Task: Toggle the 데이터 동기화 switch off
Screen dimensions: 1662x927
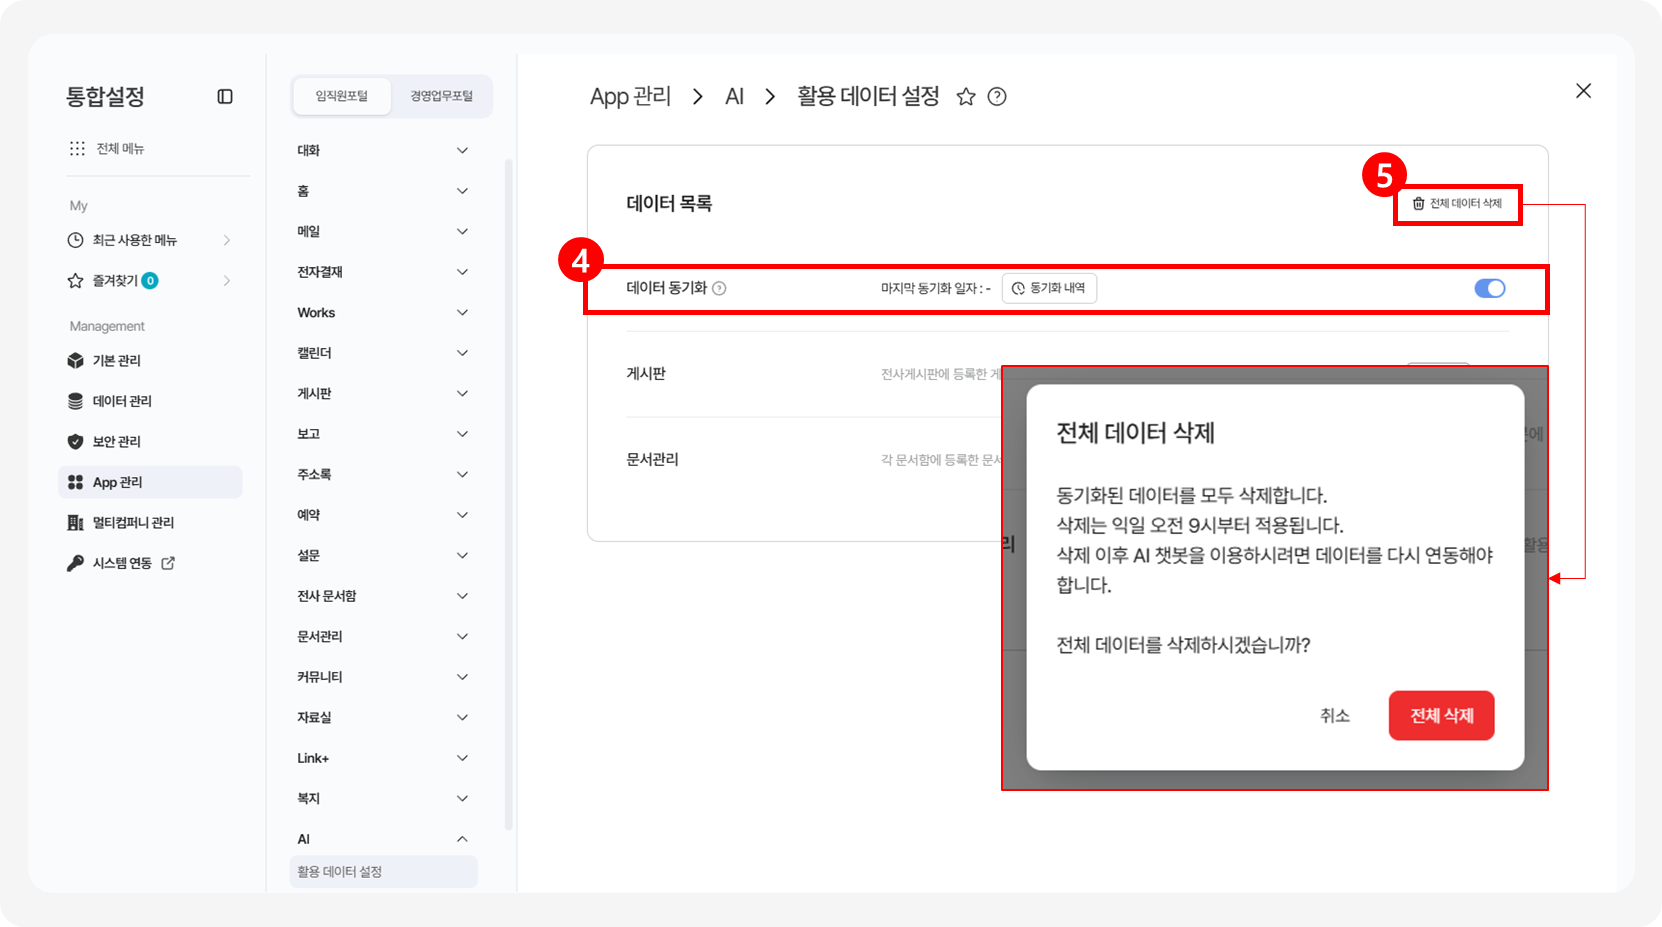Action: pos(1489,289)
